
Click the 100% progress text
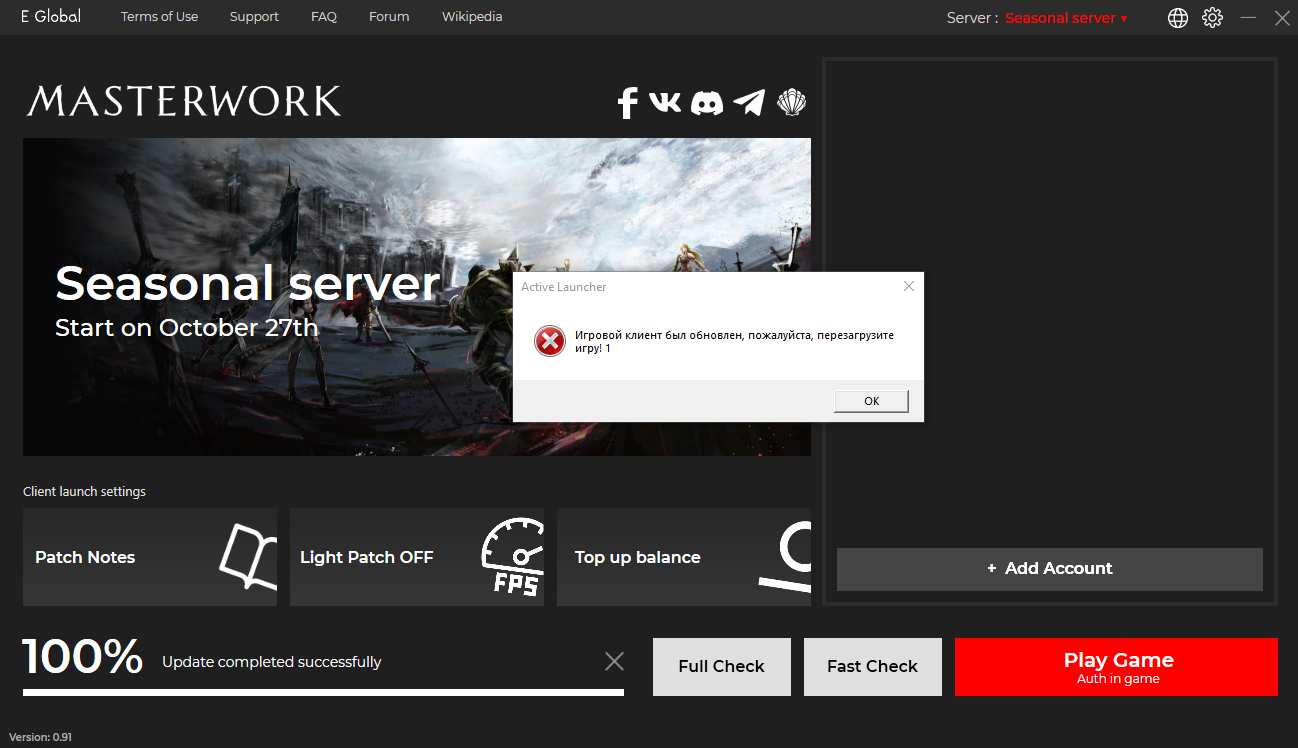[83, 657]
